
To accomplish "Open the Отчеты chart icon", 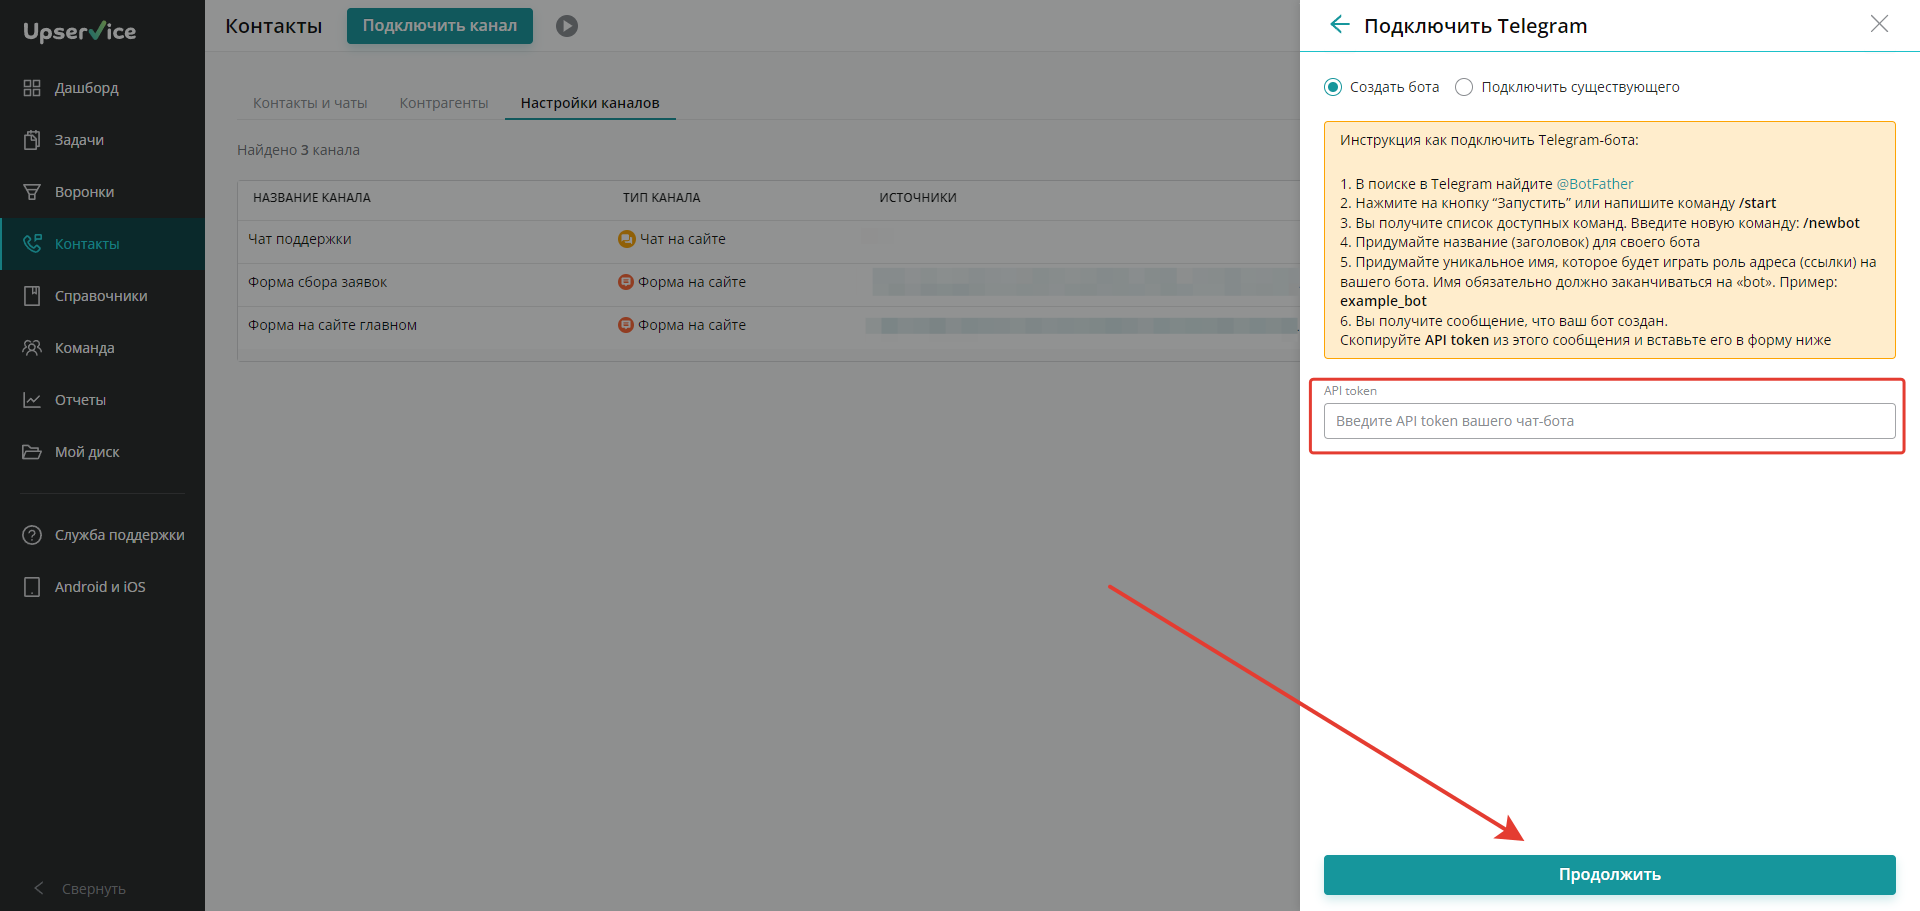I will [32, 400].
